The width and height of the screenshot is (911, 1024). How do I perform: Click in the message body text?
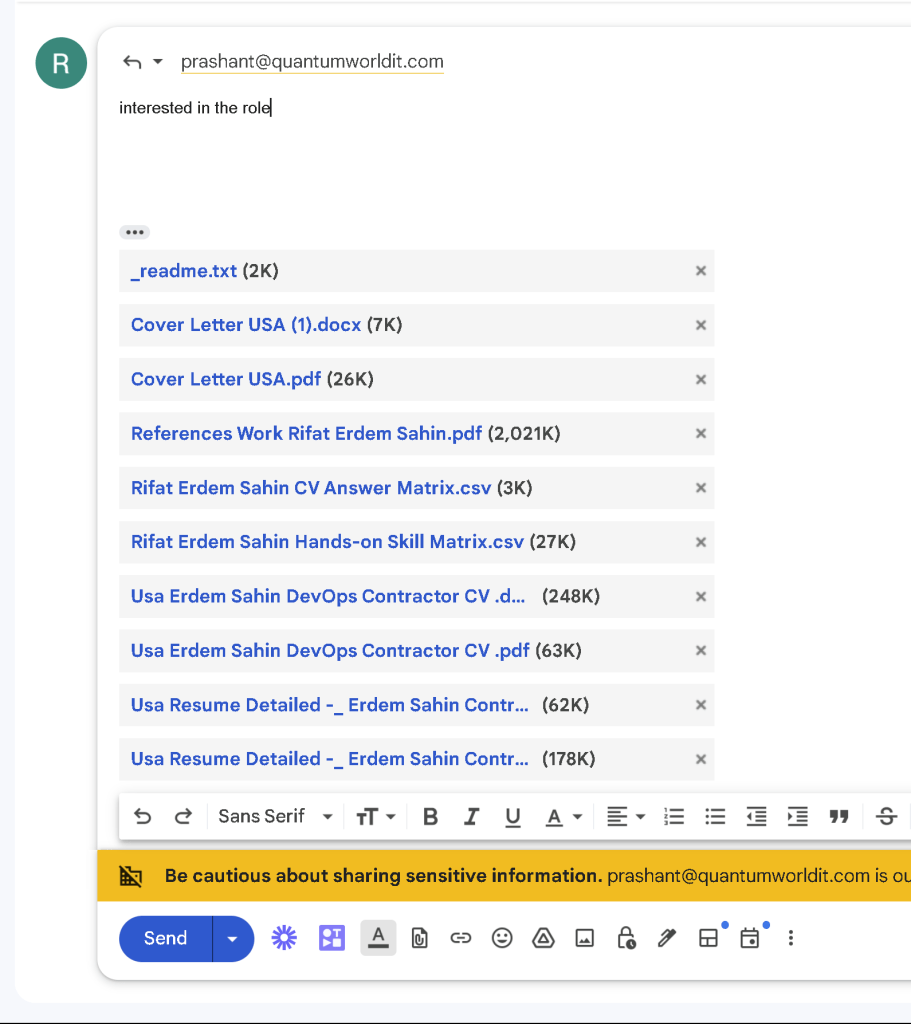(x=195, y=108)
